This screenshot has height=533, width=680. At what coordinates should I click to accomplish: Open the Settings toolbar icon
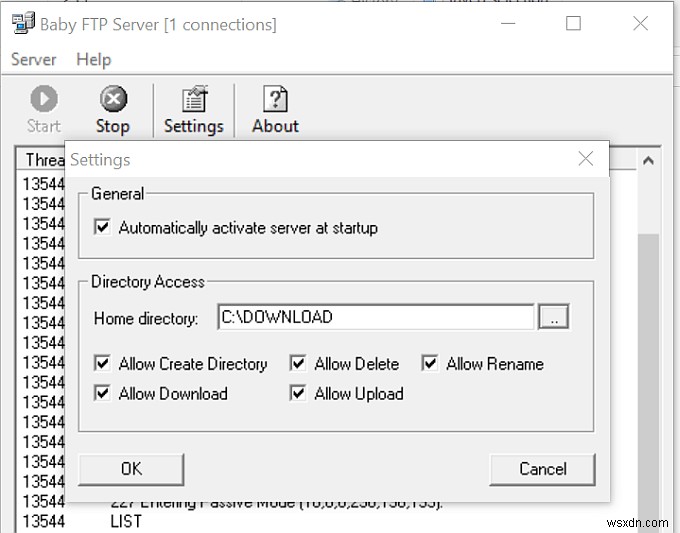[x=193, y=109]
